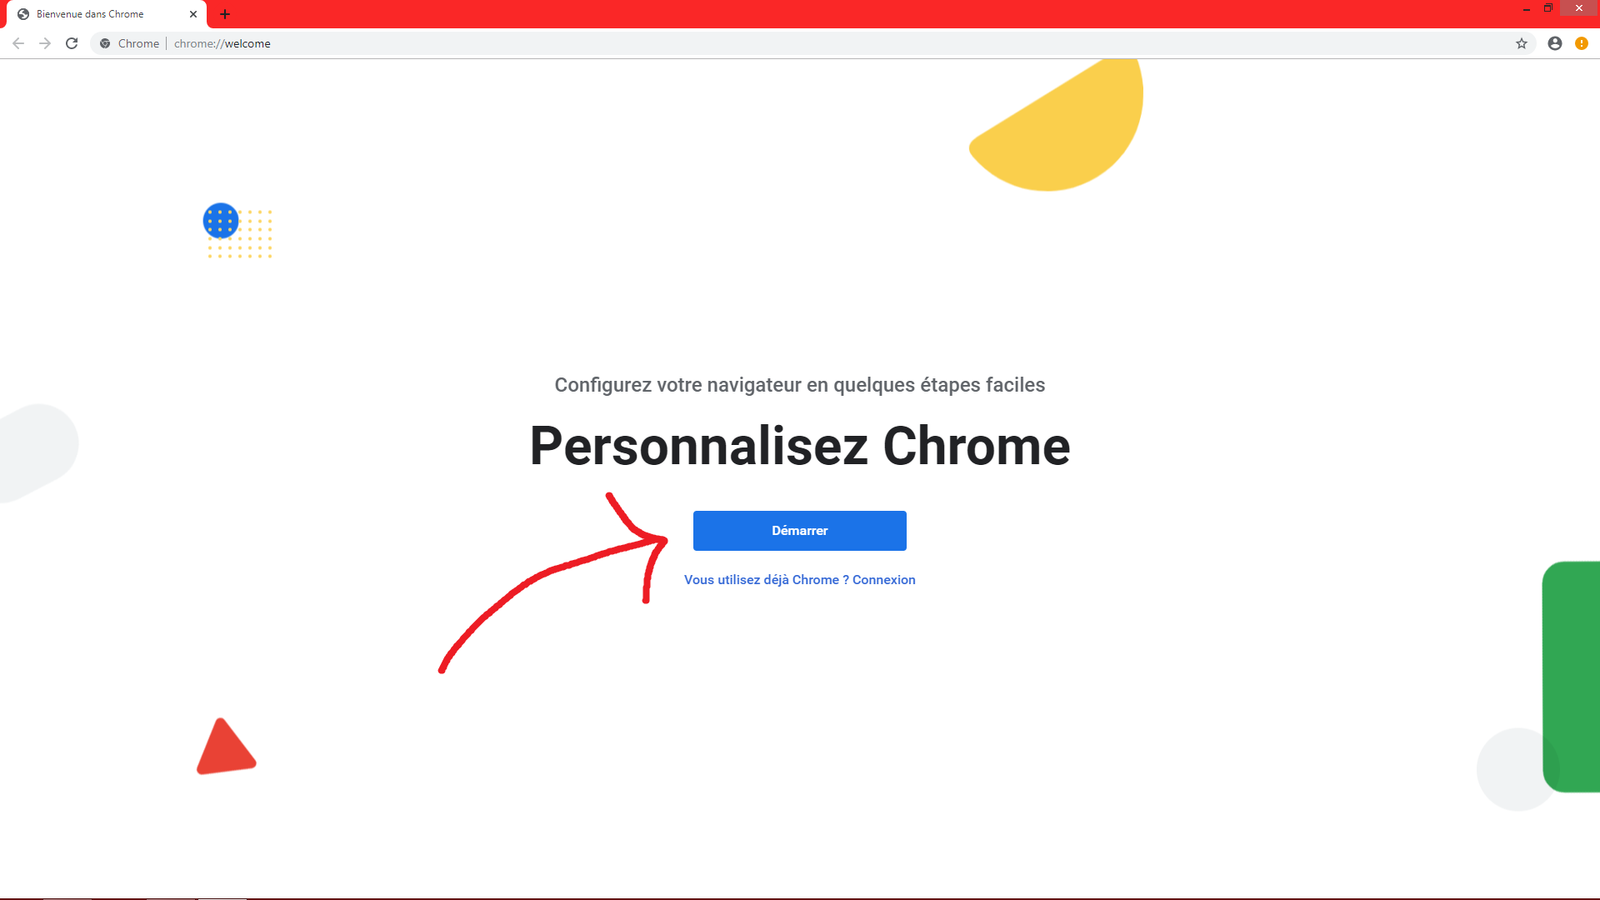Open the profile avatar menu

click(1554, 43)
